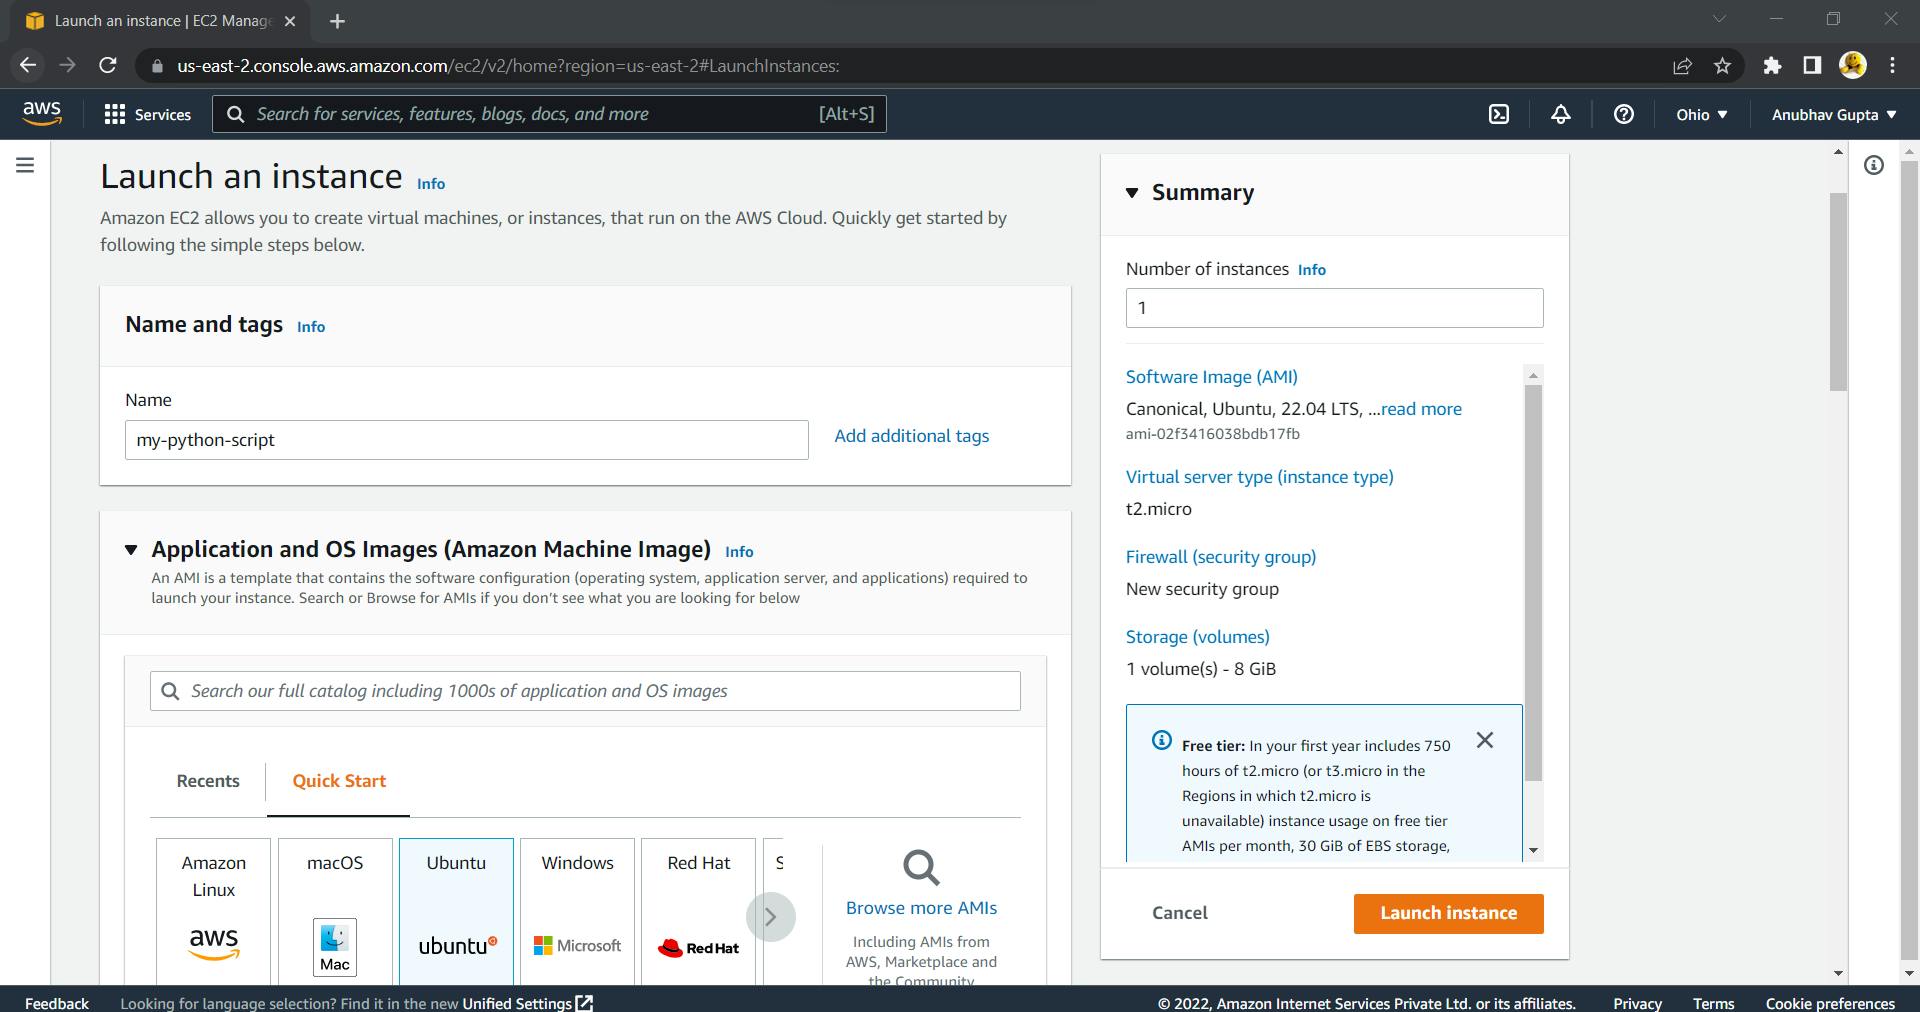Click Add additional tags link
1920x1012 pixels.
[x=912, y=436]
